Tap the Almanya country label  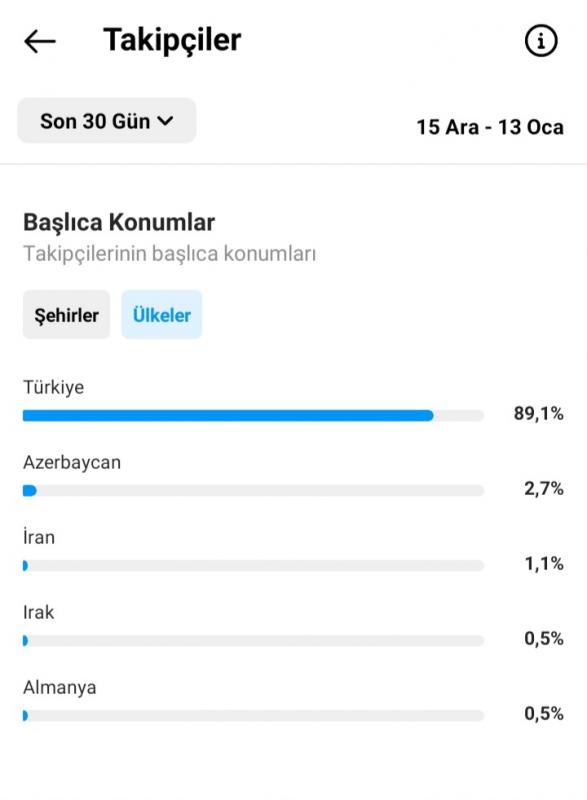(60, 687)
